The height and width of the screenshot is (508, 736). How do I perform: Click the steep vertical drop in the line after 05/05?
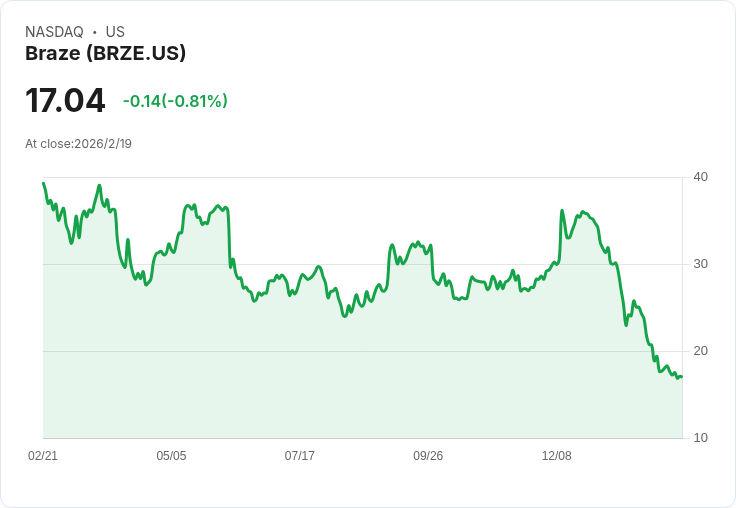[x=230, y=238]
